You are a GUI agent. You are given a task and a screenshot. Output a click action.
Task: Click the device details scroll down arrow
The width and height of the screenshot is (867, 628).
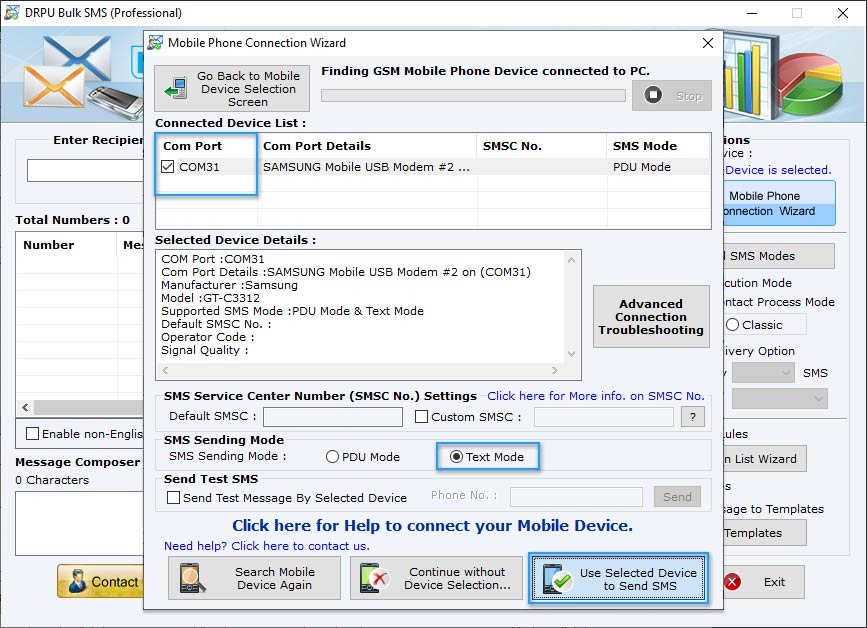572,354
